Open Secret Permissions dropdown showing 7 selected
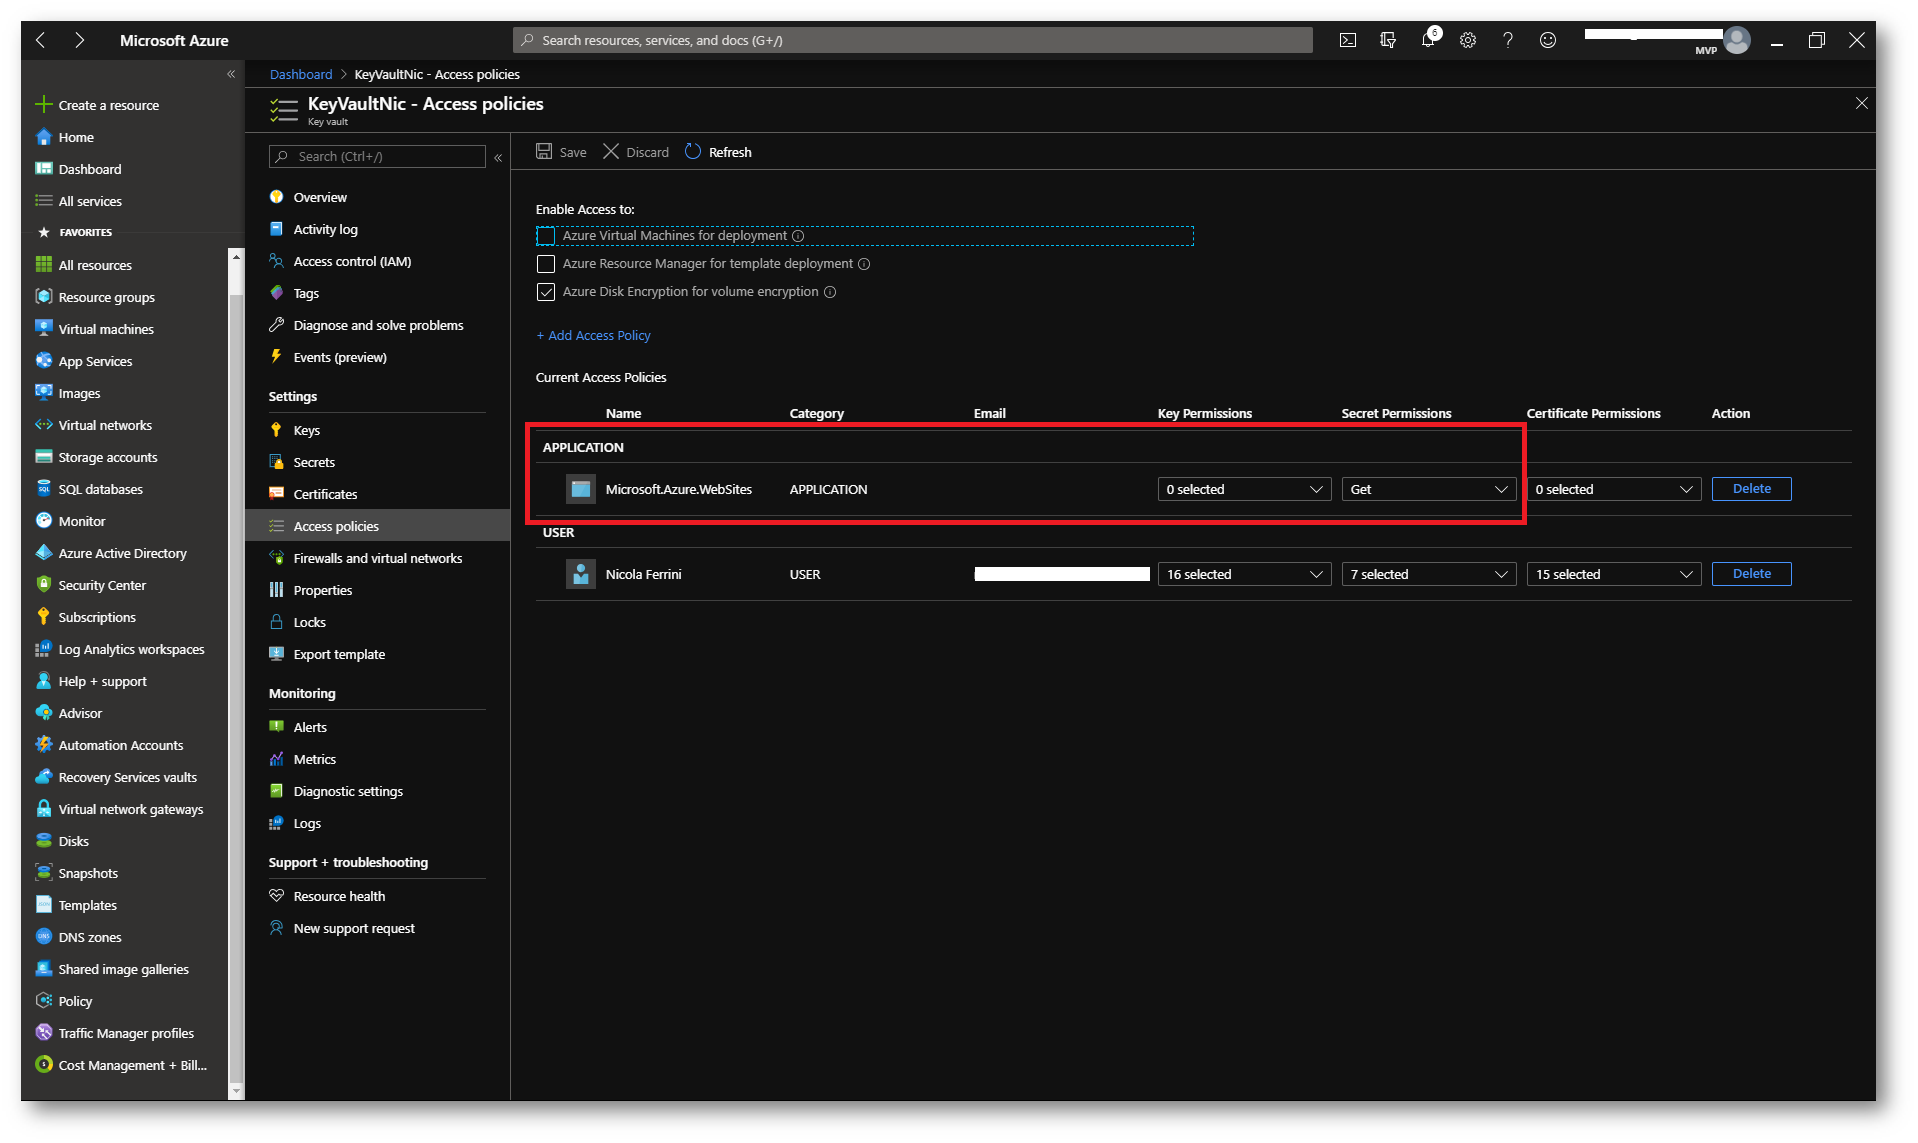The width and height of the screenshot is (1918, 1143). [1429, 574]
